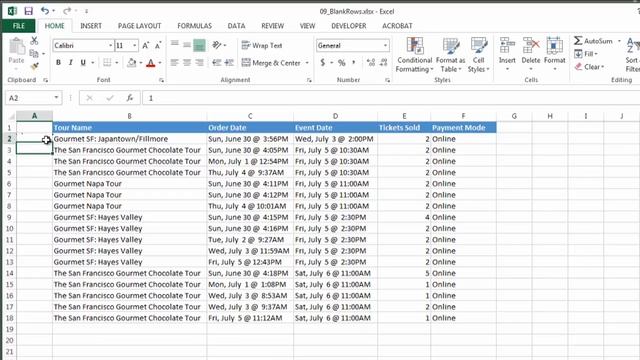Open font color dropdown arrow
The image size is (640, 360).
[160, 63]
